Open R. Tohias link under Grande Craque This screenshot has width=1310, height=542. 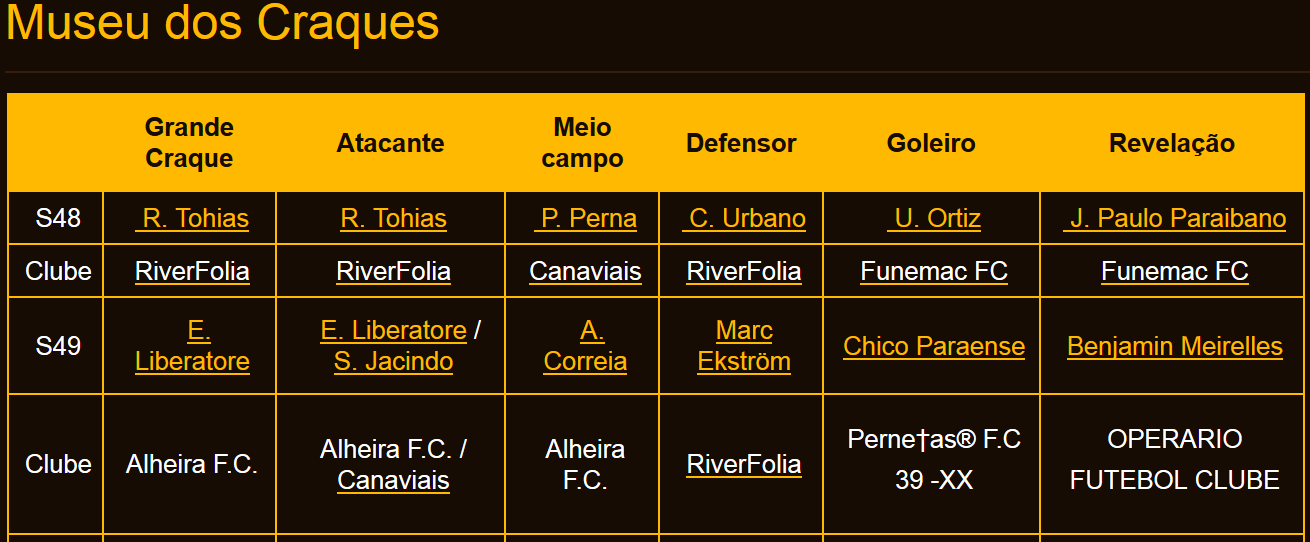click(192, 218)
